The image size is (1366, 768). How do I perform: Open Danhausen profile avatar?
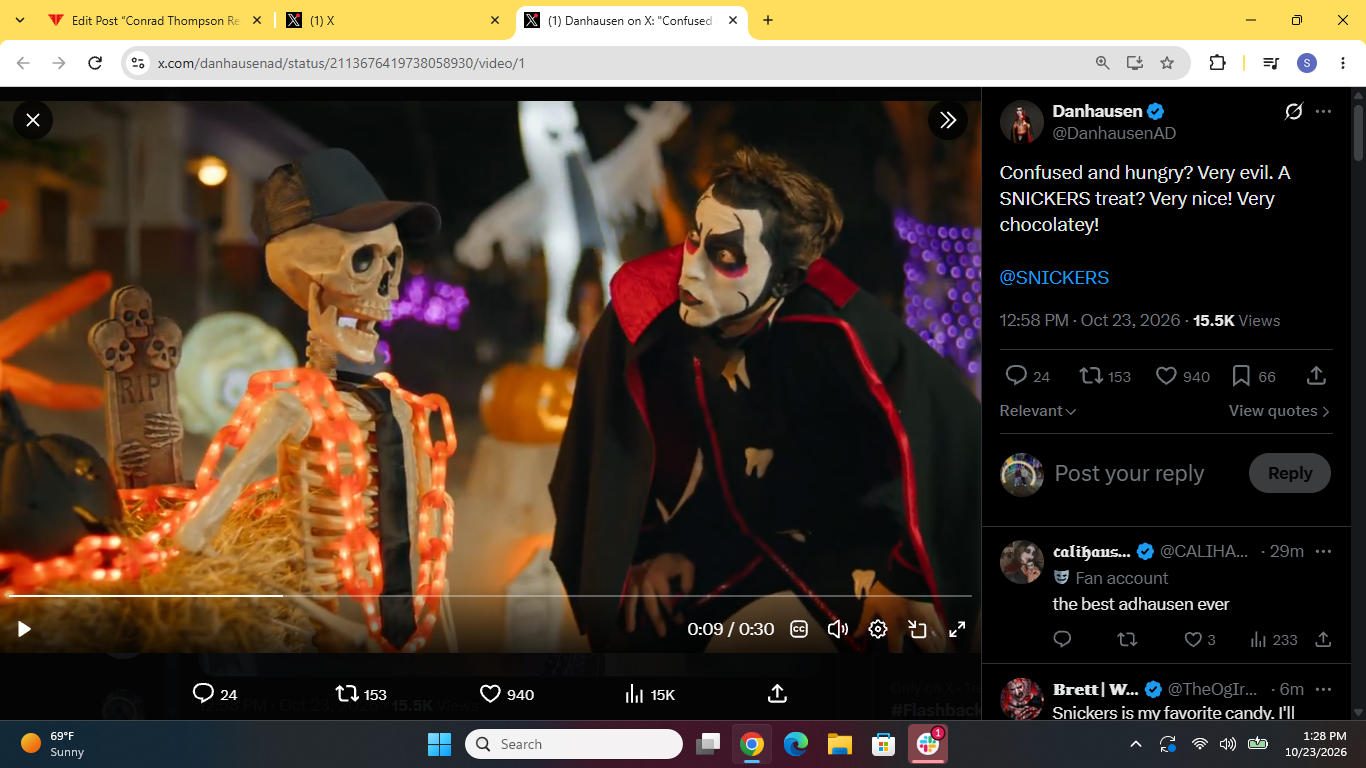pyautogui.click(x=1021, y=122)
